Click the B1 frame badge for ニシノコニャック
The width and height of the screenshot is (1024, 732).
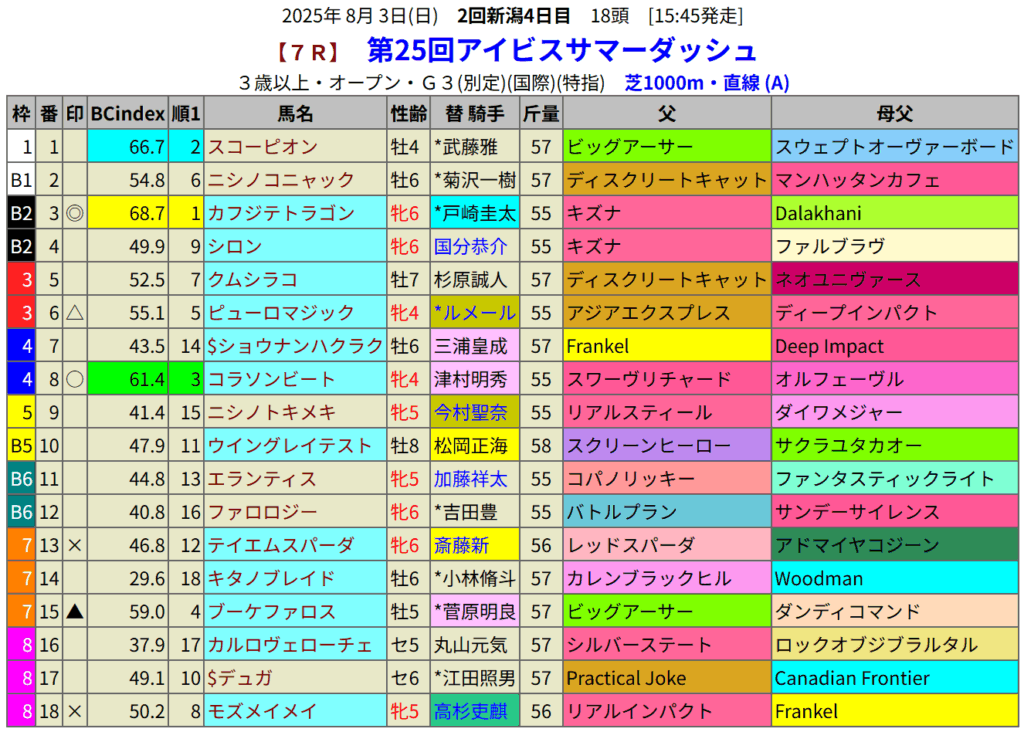(21, 180)
